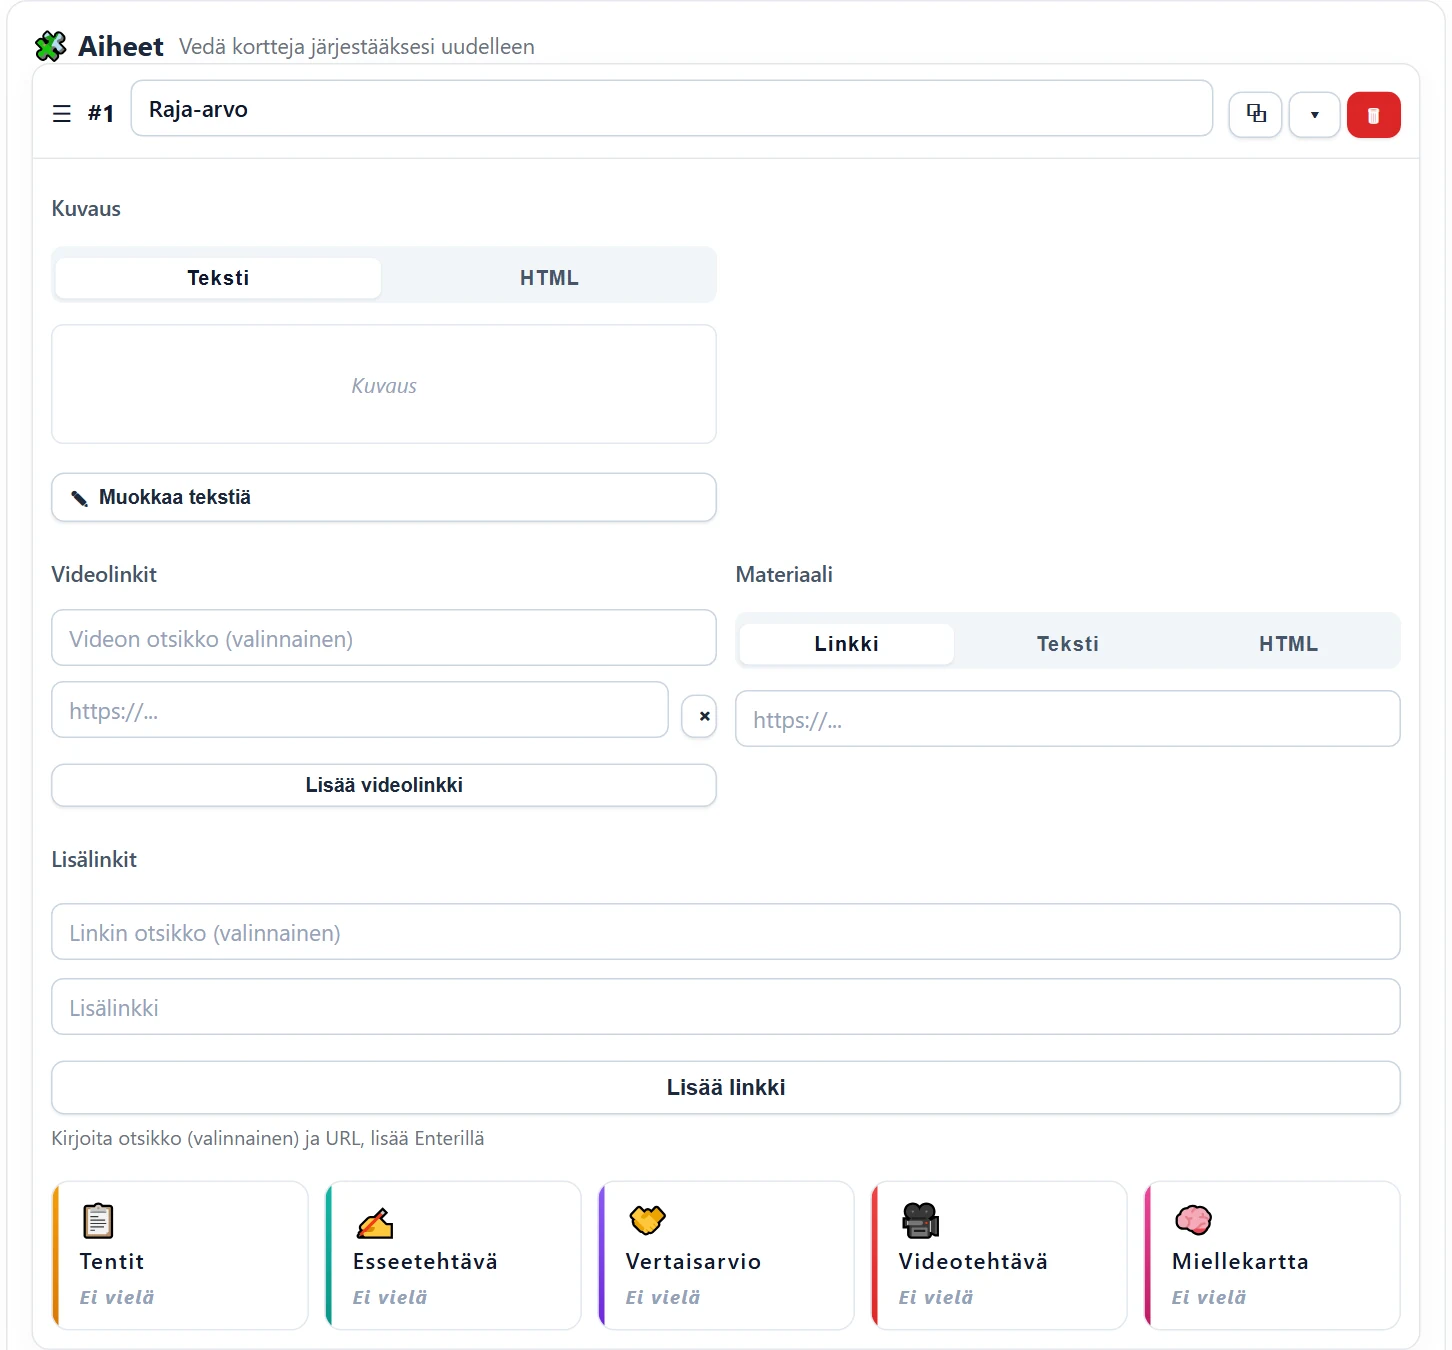Click the Miellekartta brain icon
The width and height of the screenshot is (1452, 1350).
[x=1193, y=1220]
